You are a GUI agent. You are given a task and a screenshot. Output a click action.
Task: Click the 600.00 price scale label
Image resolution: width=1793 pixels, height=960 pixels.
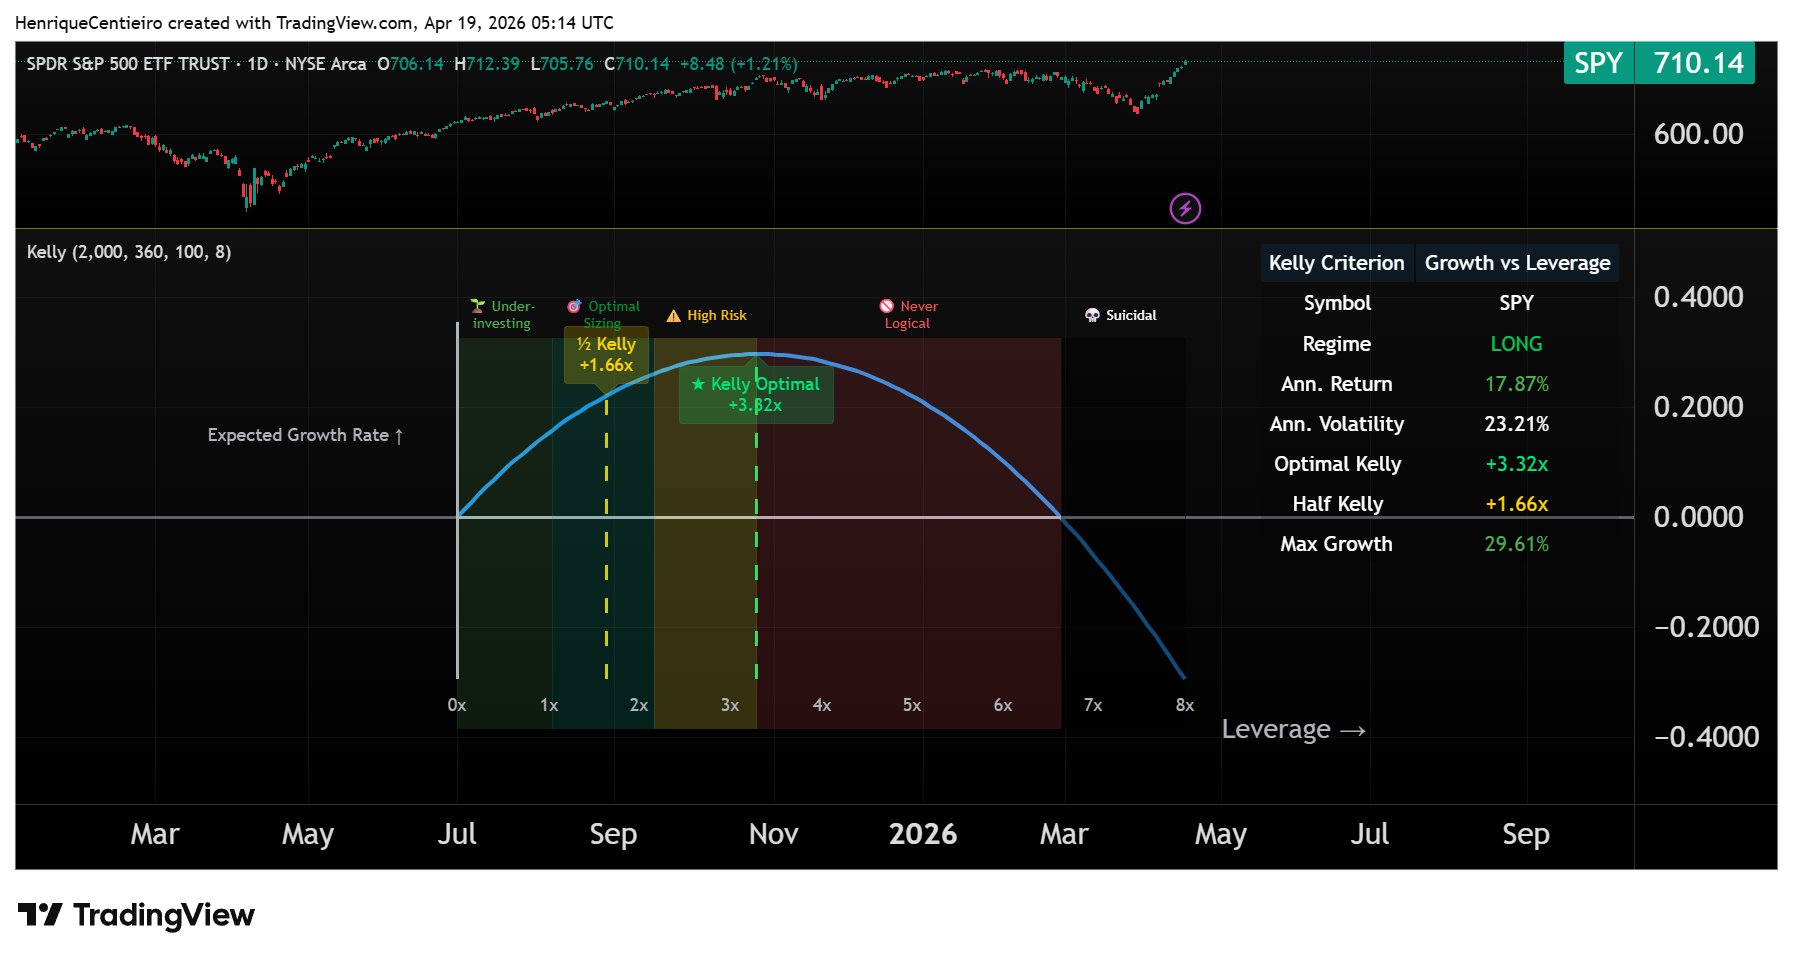1698,134
